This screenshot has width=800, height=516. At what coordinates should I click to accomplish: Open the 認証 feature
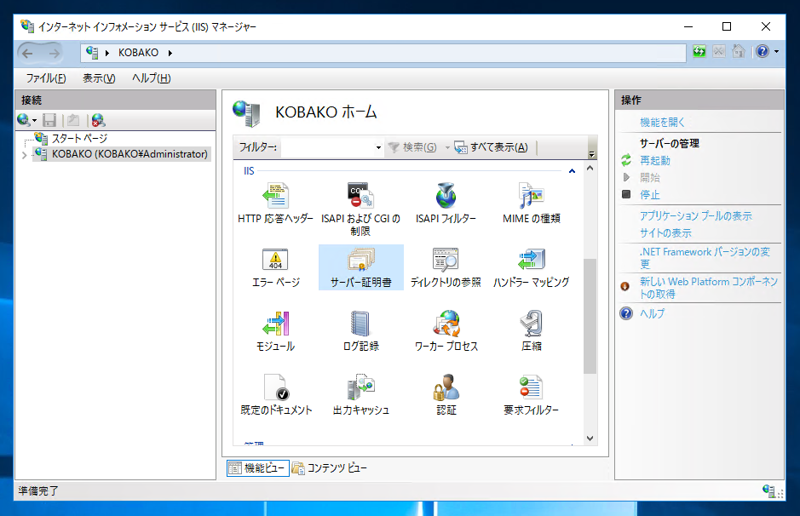[446, 395]
